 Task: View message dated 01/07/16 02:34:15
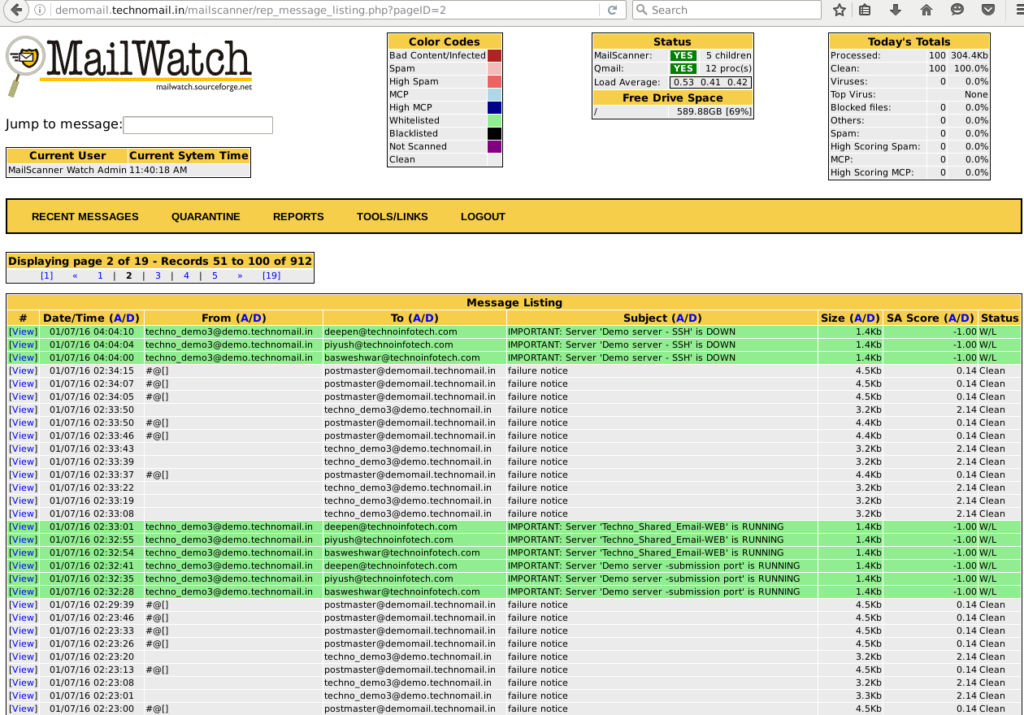(x=23, y=371)
